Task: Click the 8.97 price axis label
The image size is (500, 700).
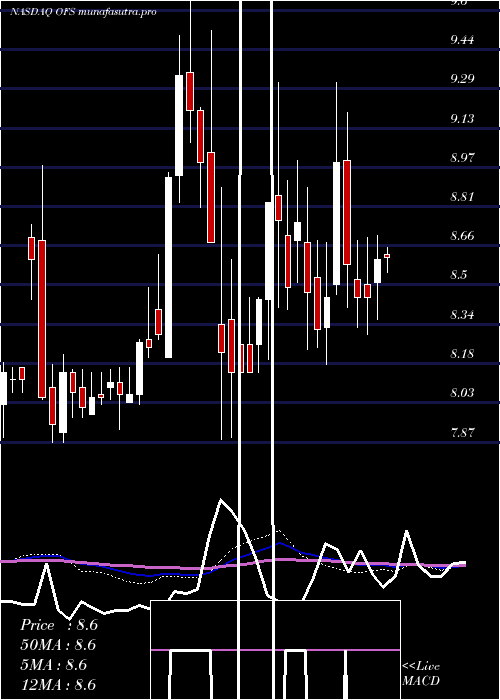Action: 462,158
